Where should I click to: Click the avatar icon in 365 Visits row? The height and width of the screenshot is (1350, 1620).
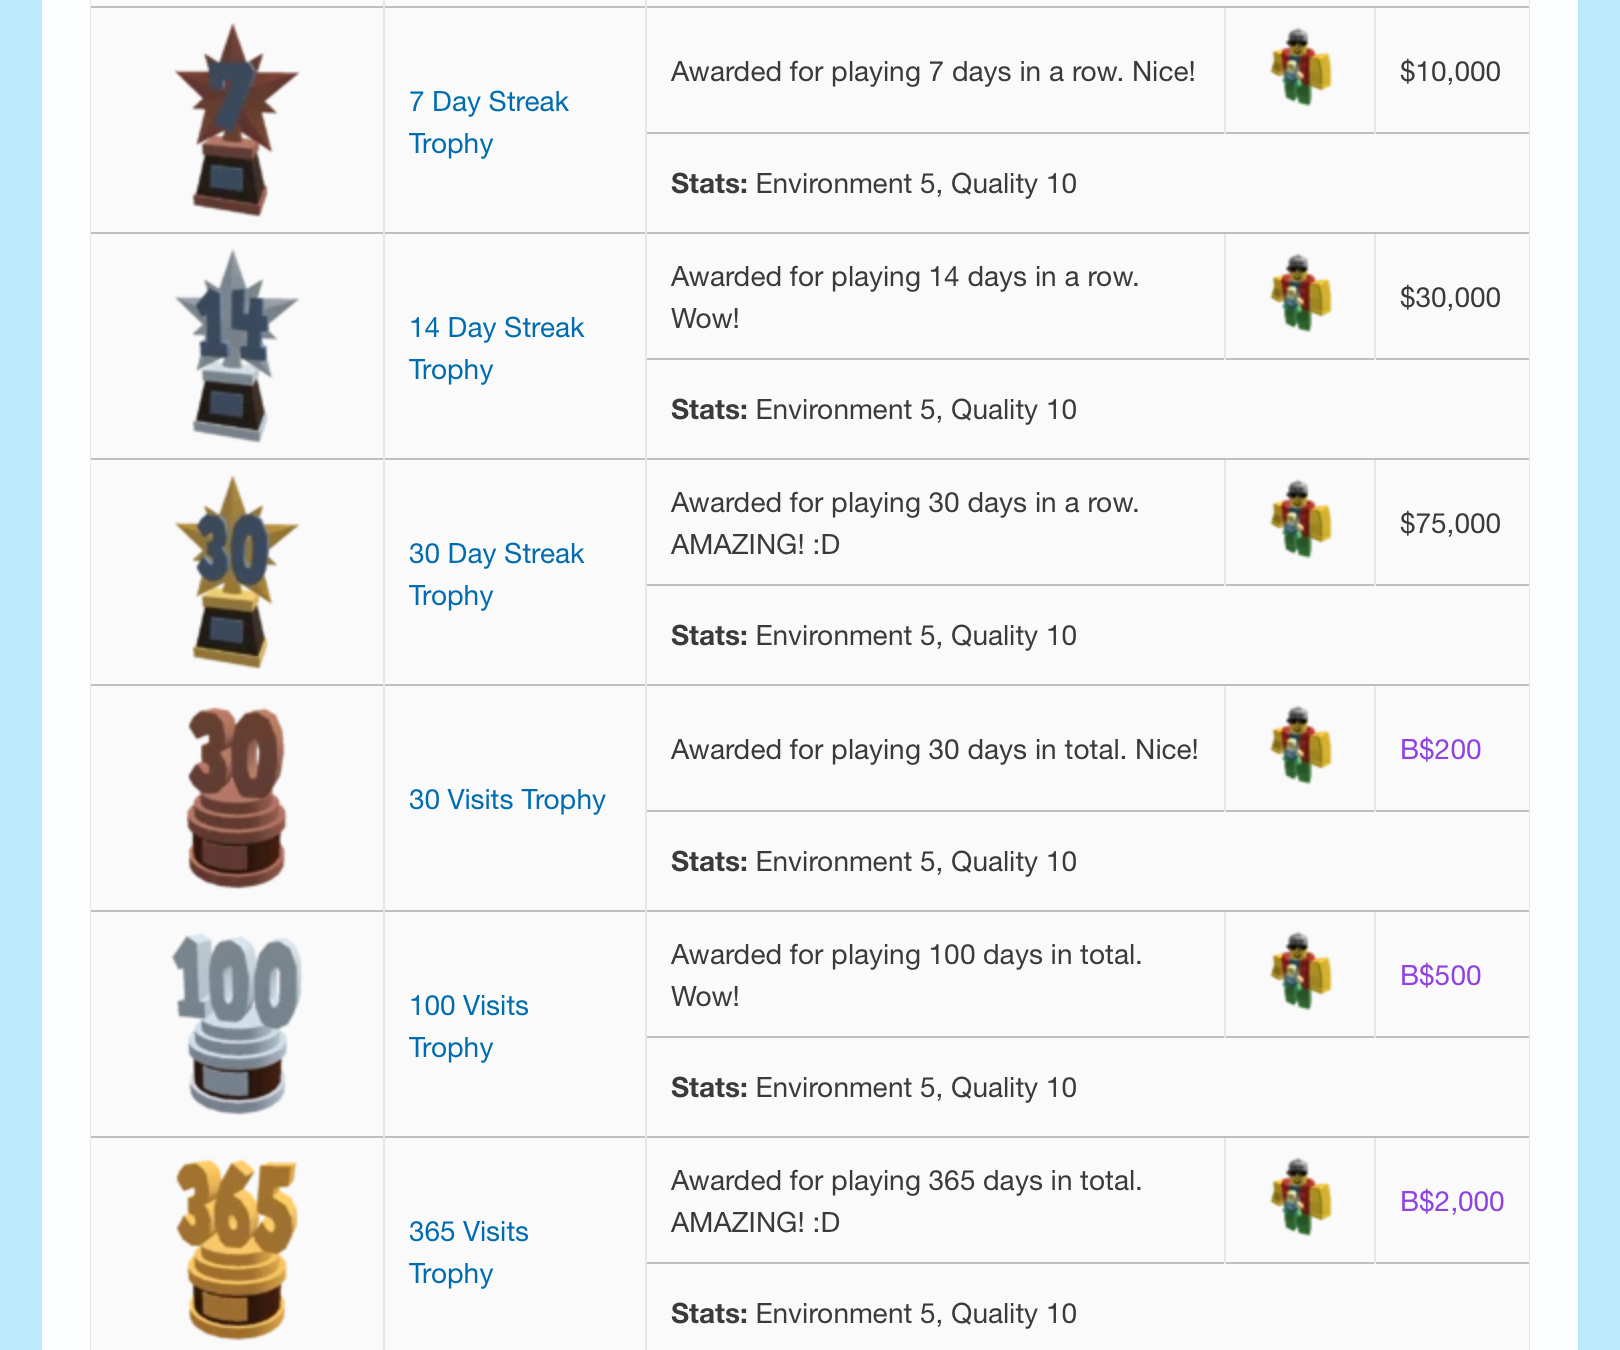(1300, 1198)
